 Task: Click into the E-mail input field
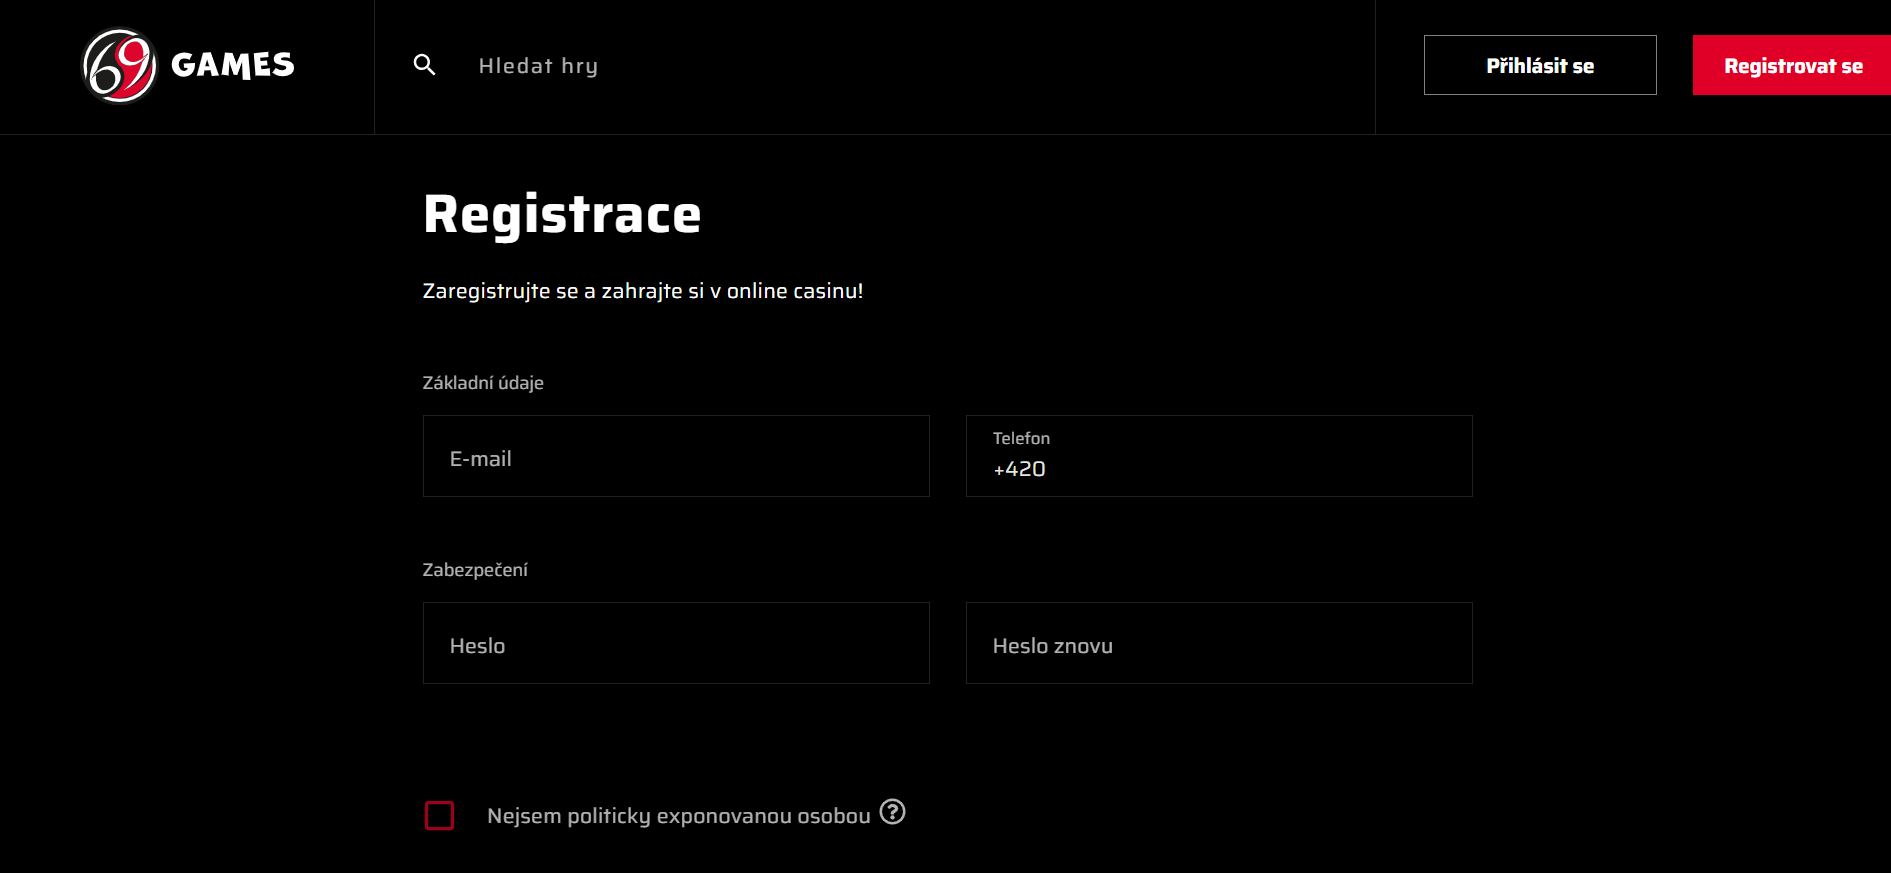[x=676, y=456]
